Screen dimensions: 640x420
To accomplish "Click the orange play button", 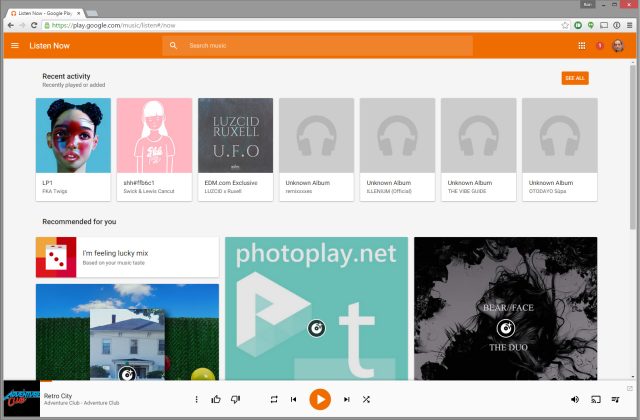I will 320,399.
